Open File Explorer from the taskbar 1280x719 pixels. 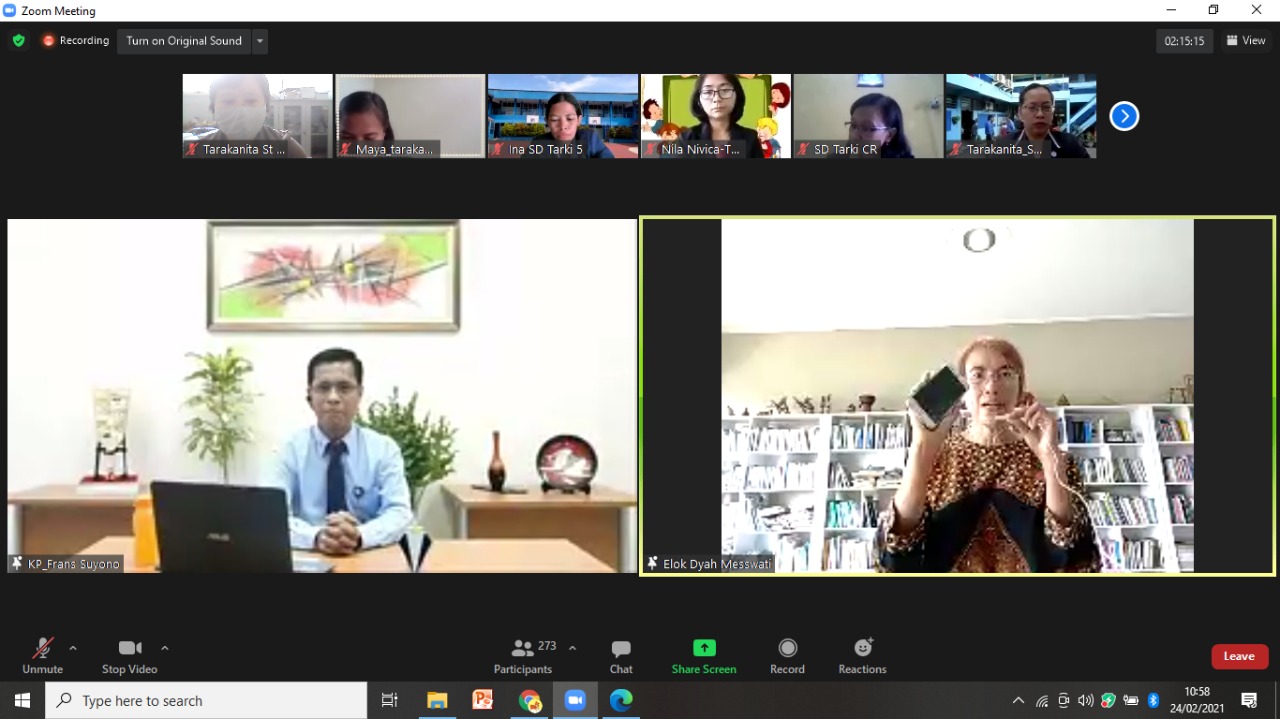tap(437, 700)
